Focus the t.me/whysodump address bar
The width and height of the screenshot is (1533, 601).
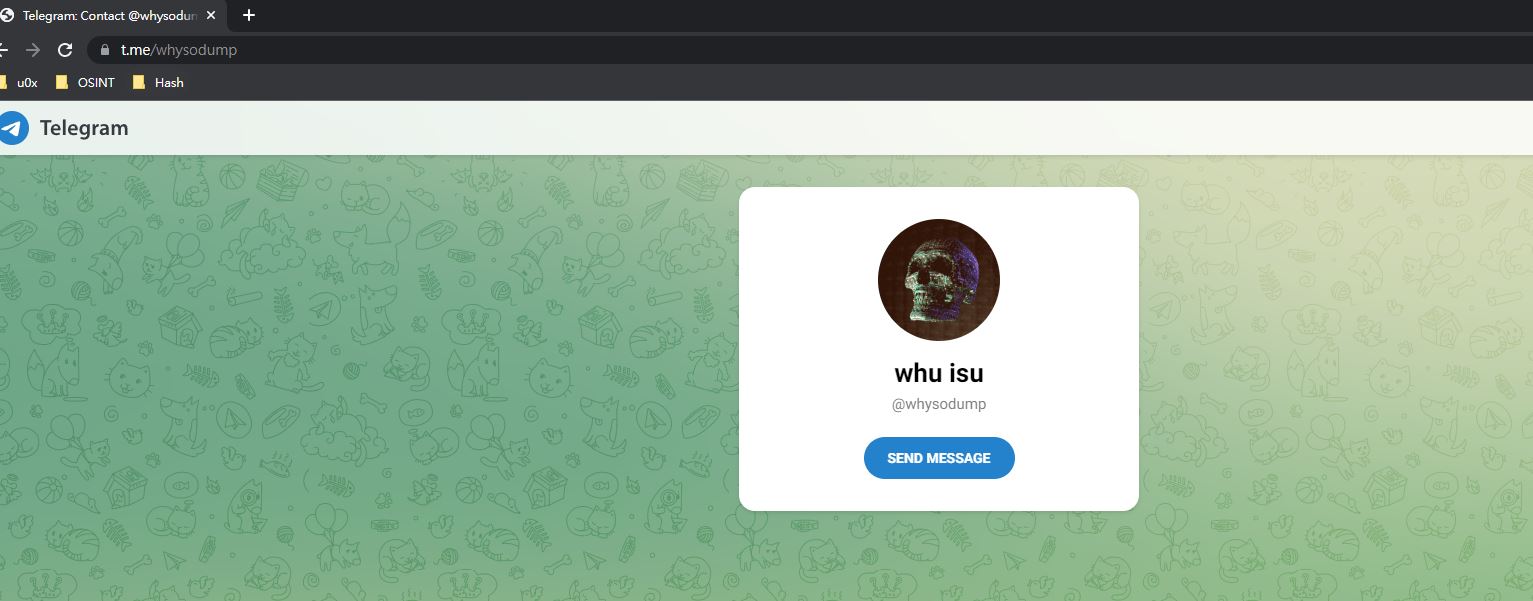(800, 50)
